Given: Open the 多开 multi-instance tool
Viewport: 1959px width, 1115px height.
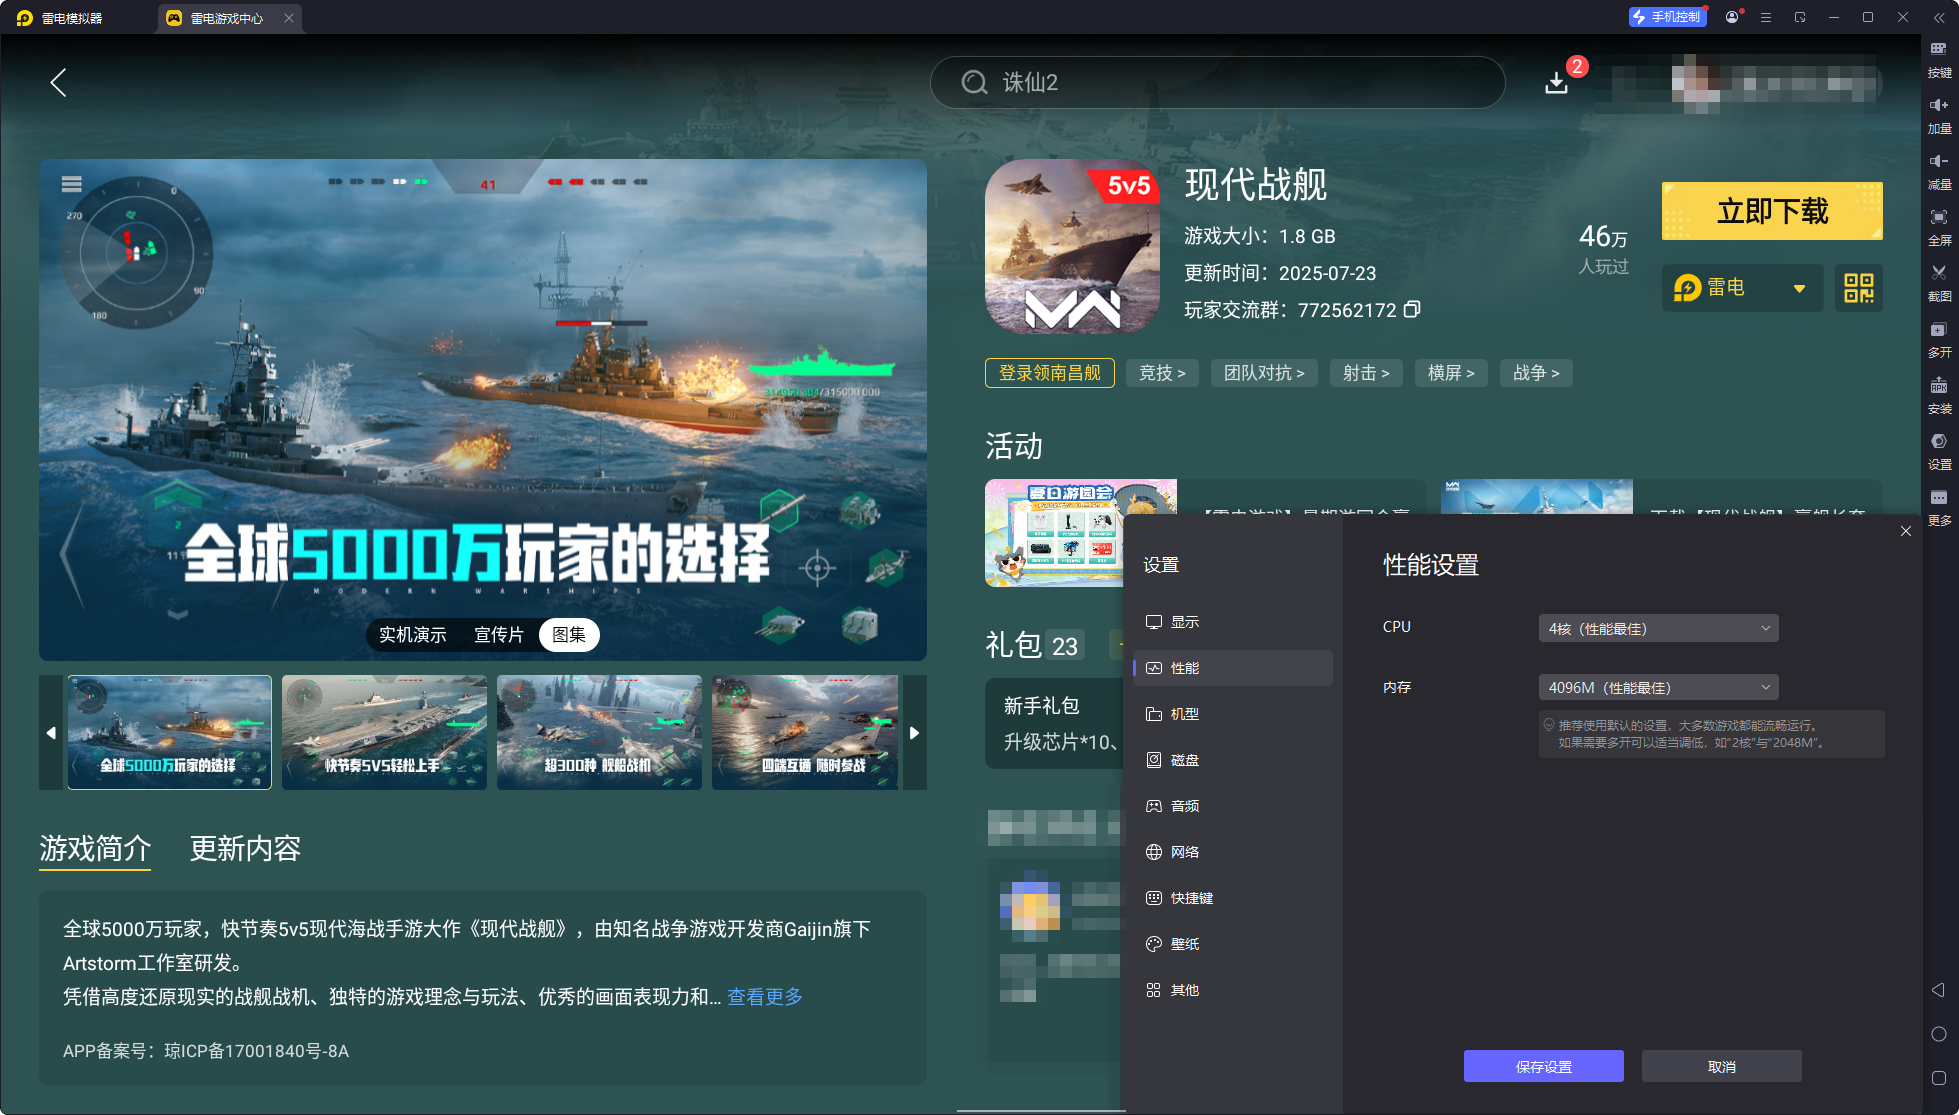Looking at the screenshot, I should 1939,338.
